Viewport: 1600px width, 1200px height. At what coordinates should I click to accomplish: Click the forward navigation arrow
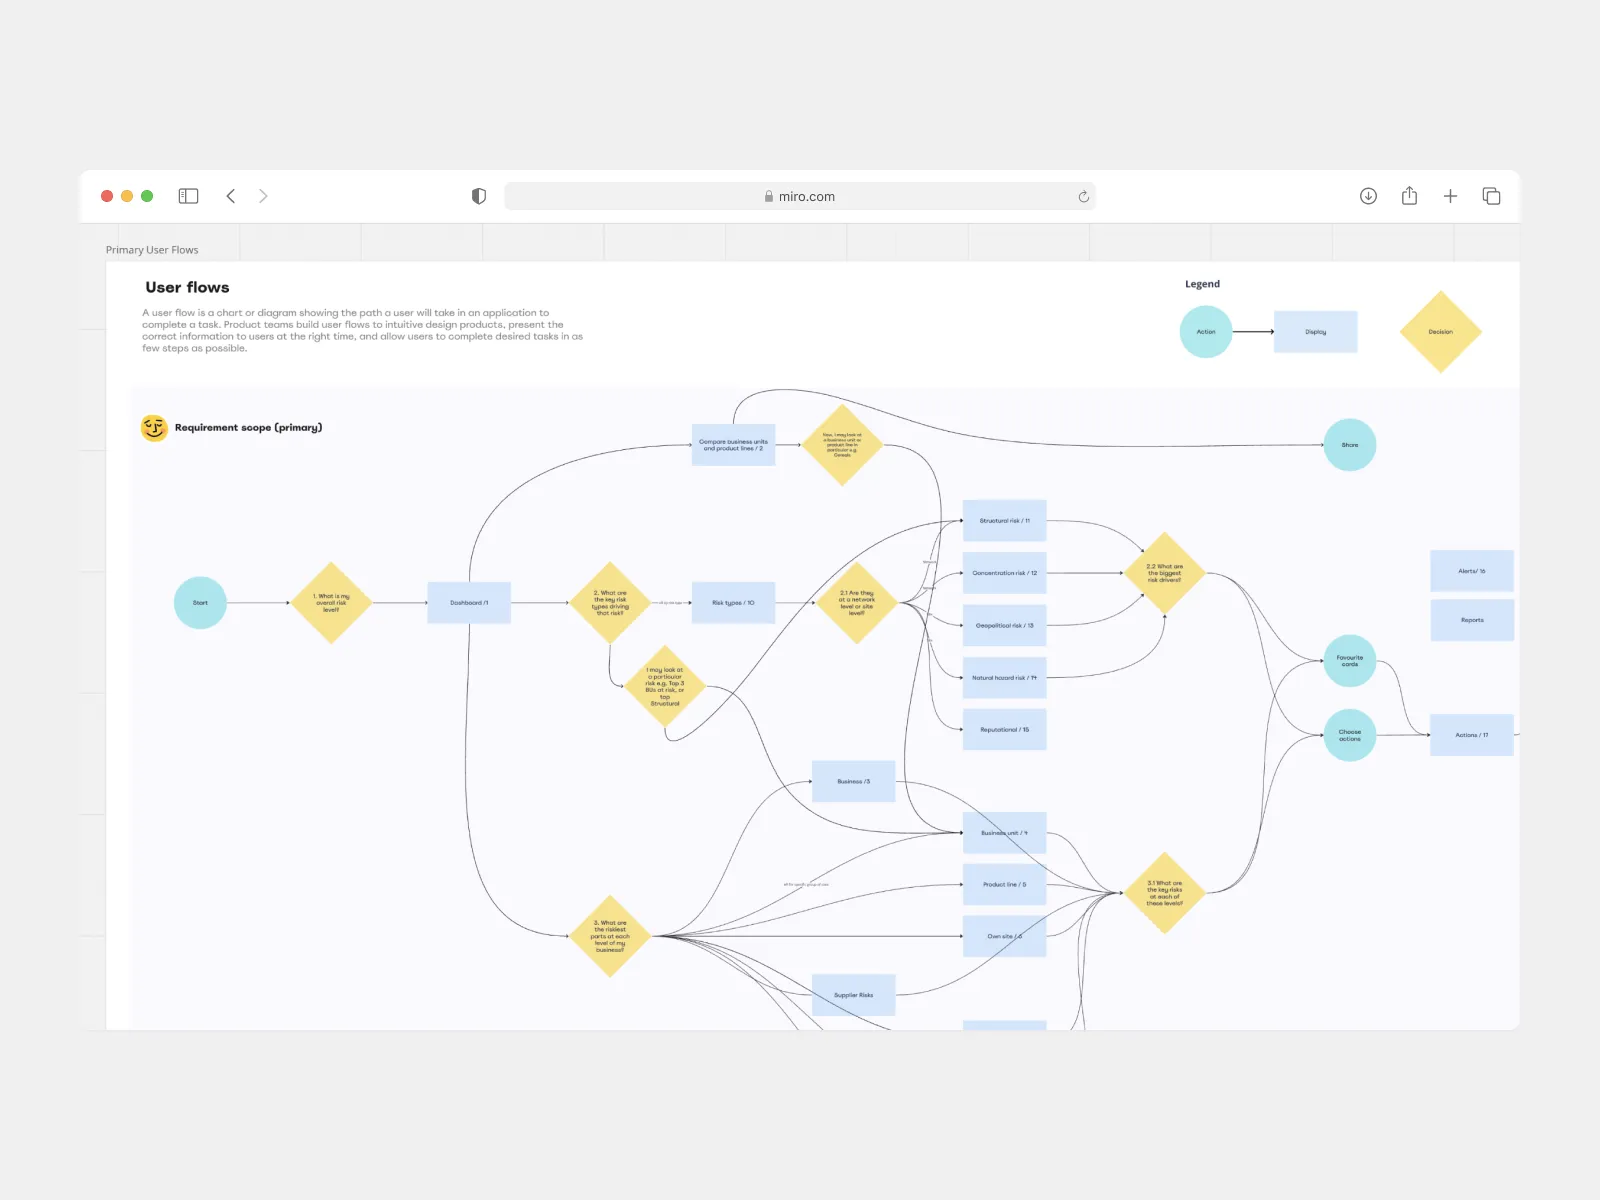[x=263, y=196]
